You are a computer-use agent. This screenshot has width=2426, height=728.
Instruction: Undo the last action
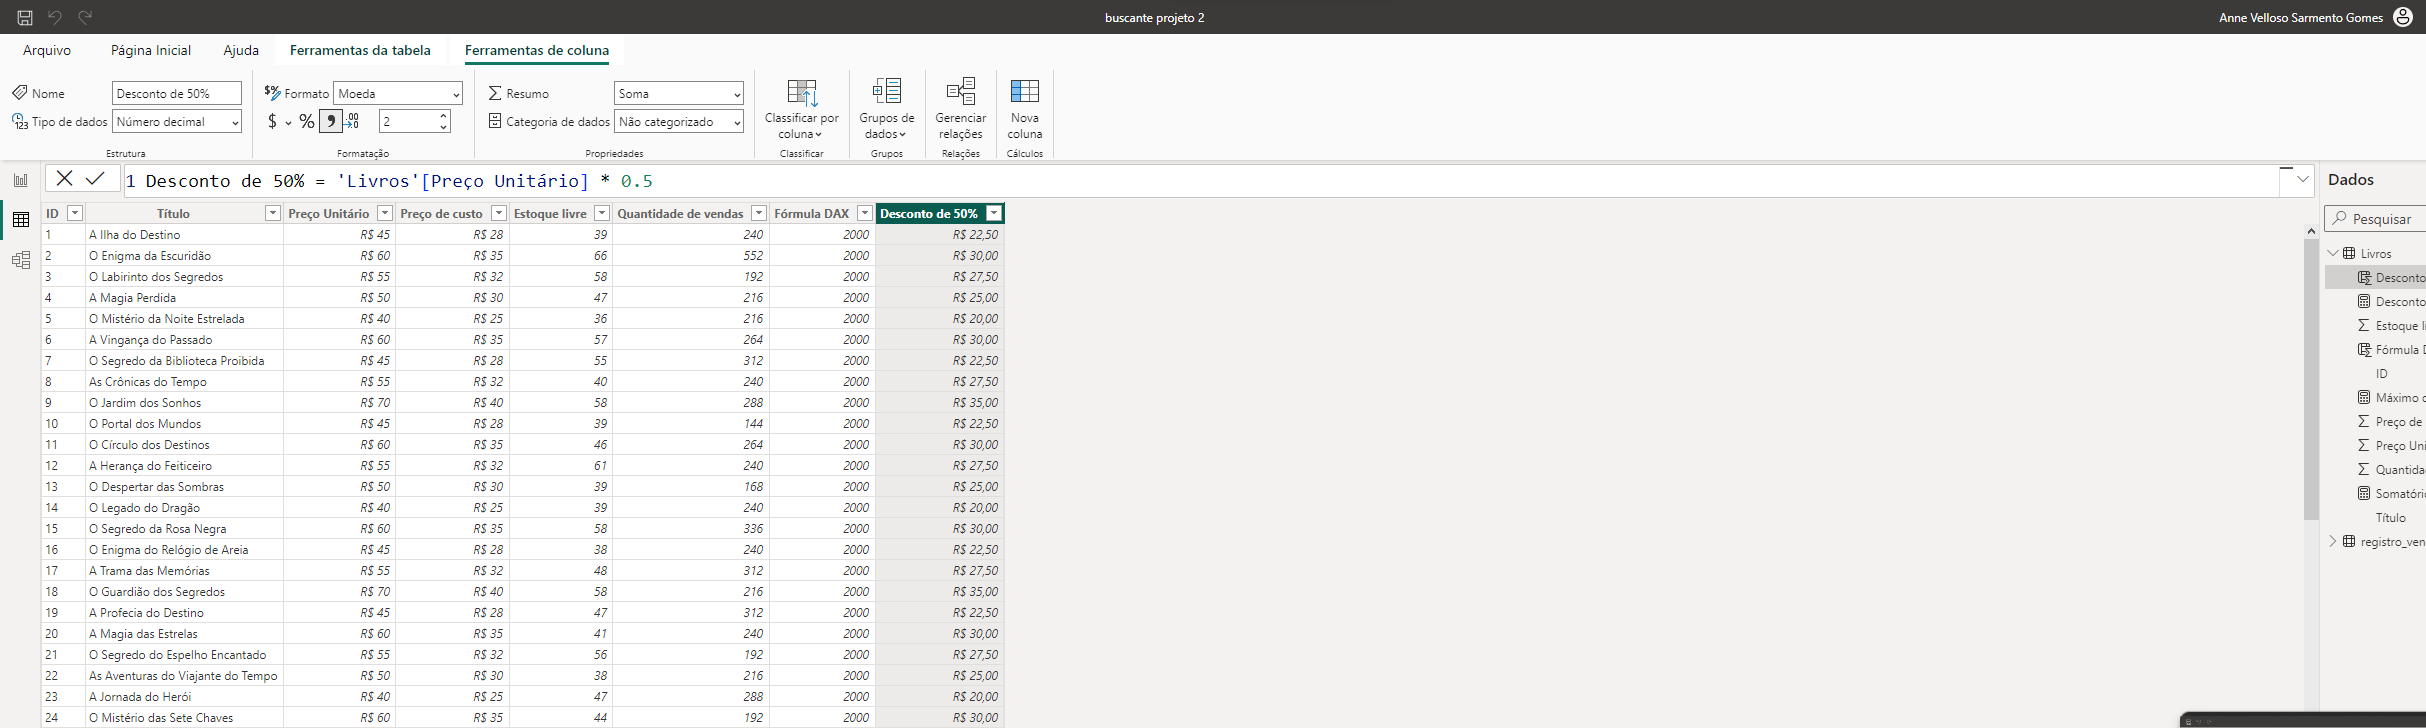point(55,17)
